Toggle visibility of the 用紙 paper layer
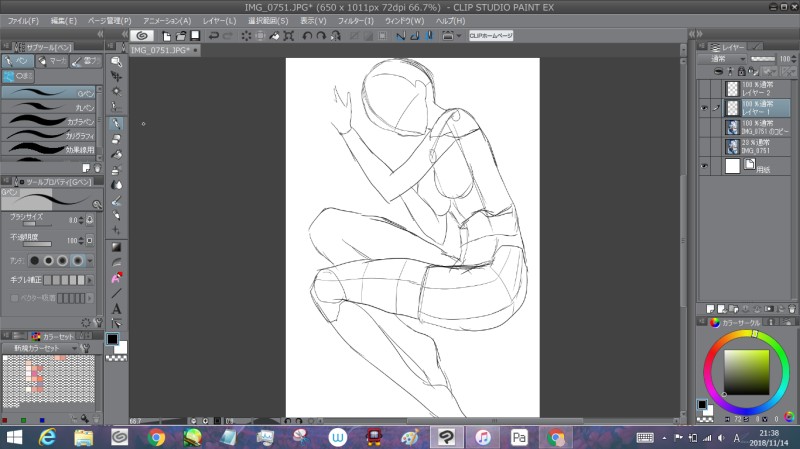Image resolution: width=800 pixels, height=449 pixels. [x=705, y=166]
